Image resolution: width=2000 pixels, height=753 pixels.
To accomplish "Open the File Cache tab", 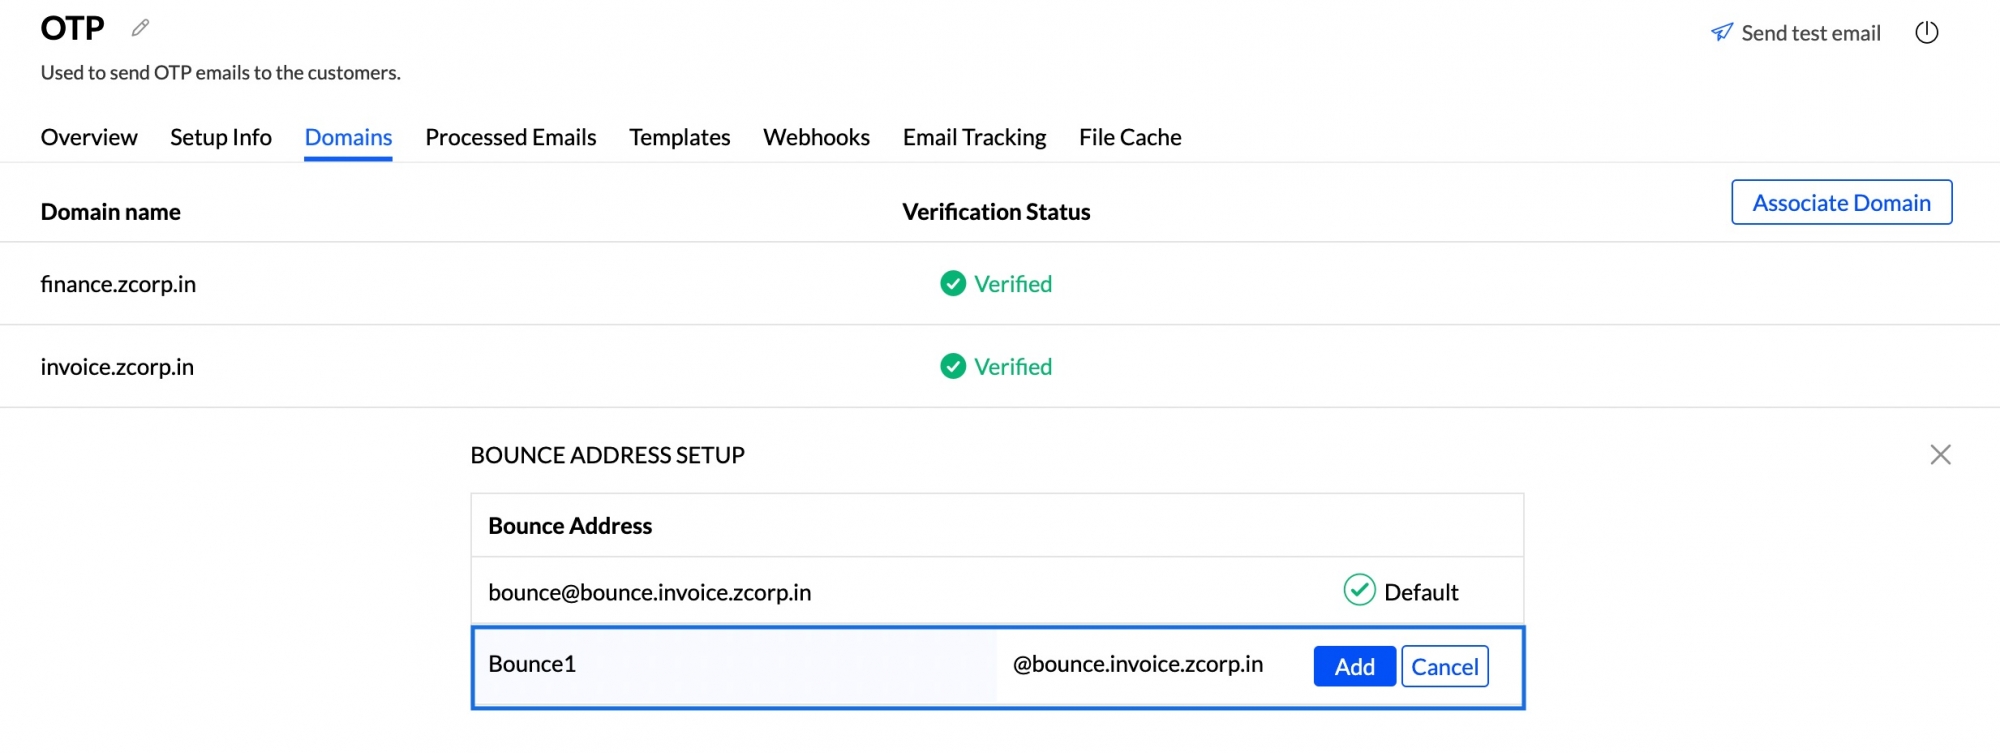I will (x=1130, y=137).
